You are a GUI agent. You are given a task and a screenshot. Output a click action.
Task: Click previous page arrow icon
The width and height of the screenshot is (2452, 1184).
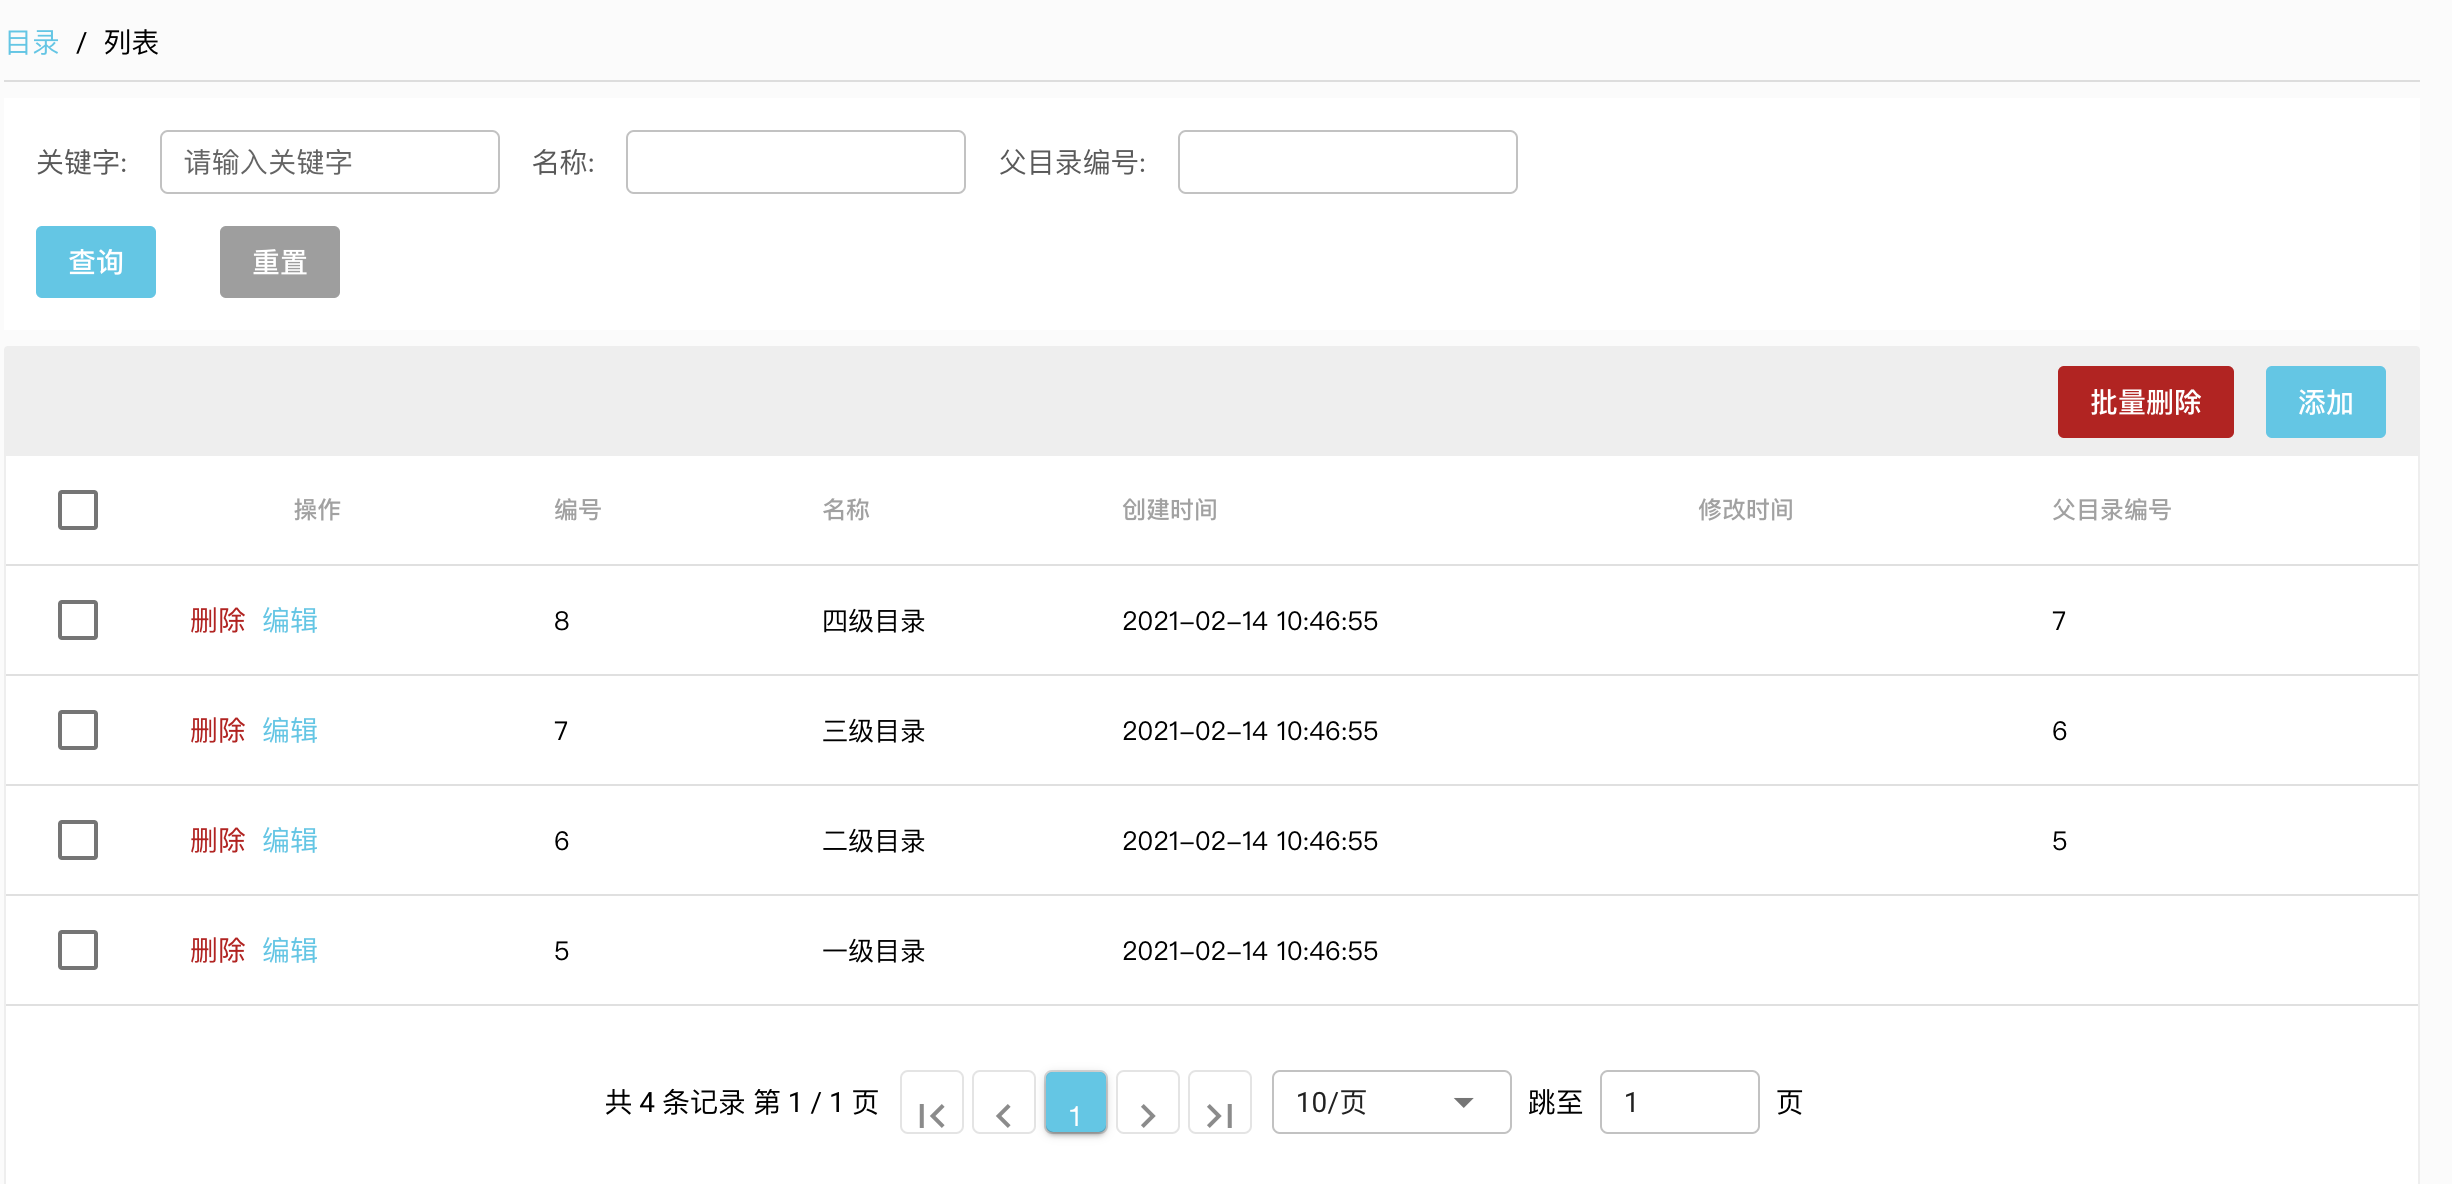click(1003, 1103)
